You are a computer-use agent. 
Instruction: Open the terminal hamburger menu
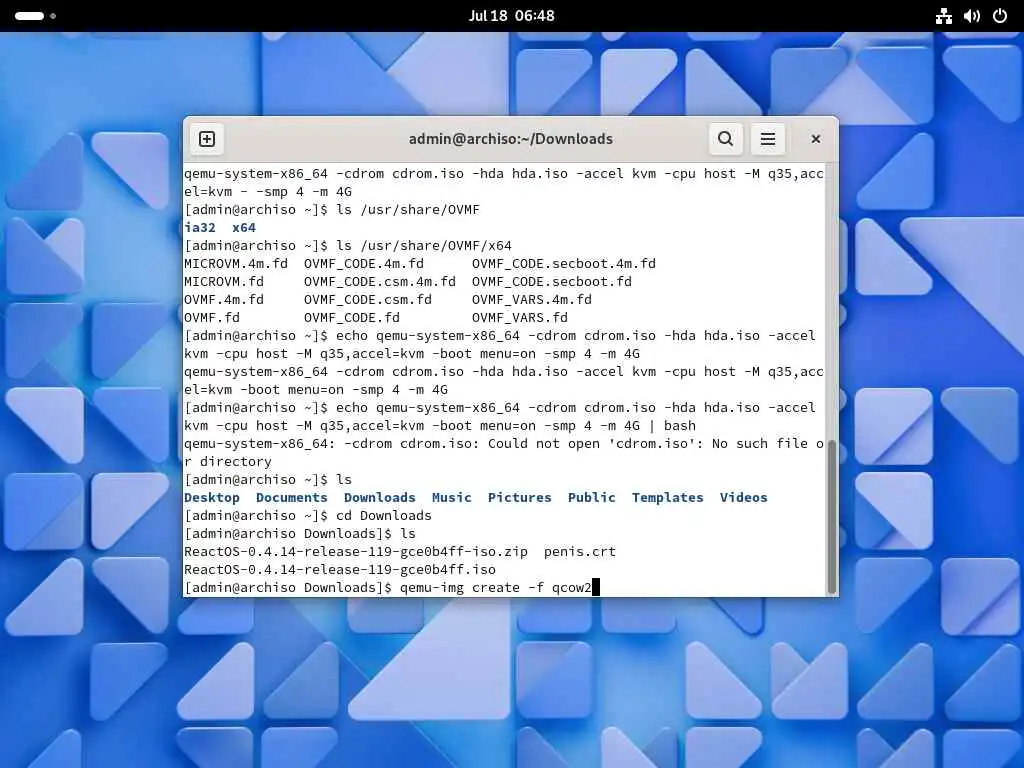768,139
